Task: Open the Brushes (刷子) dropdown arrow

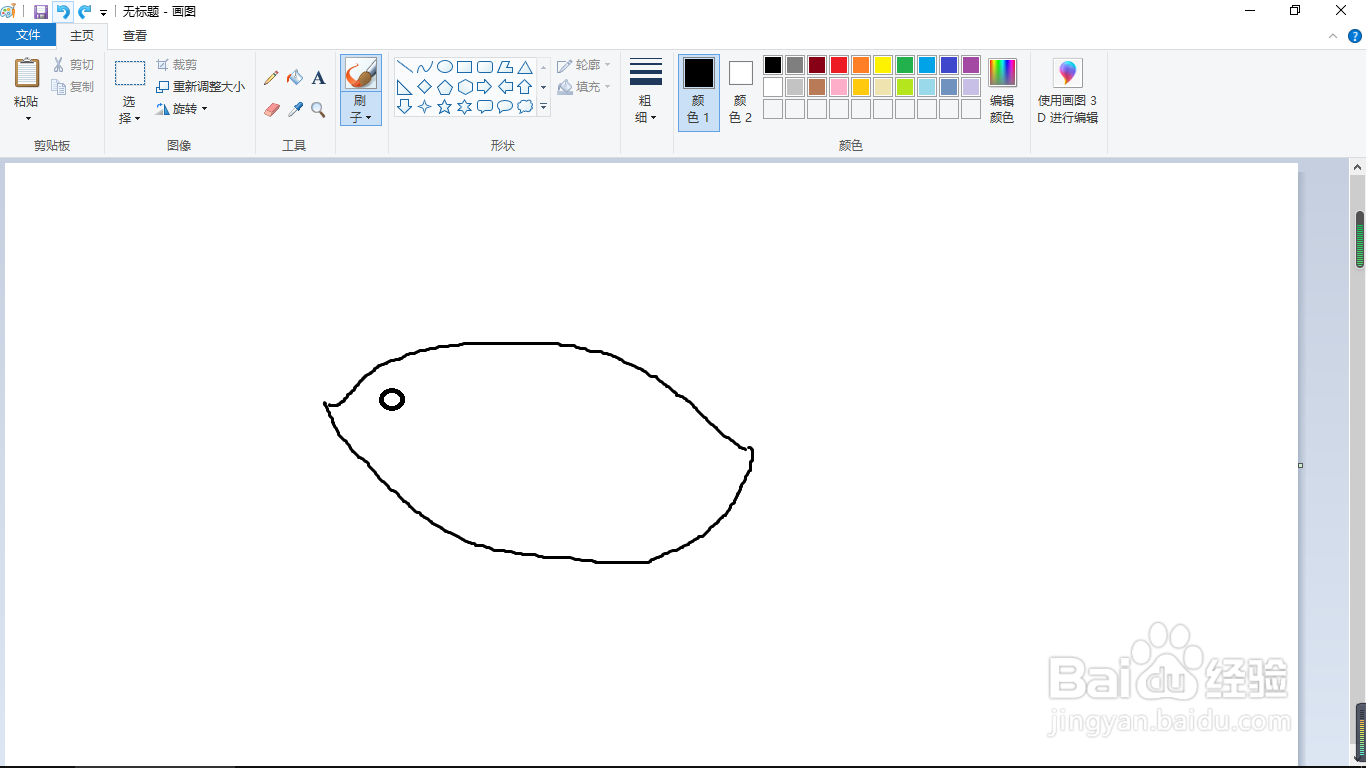Action: [x=360, y=110]
